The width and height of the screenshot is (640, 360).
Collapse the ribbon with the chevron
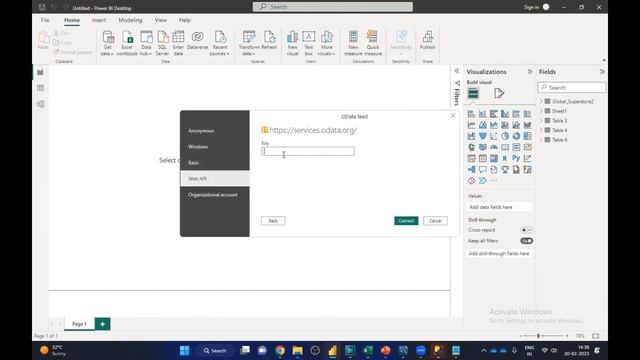(x=604, y=60)
